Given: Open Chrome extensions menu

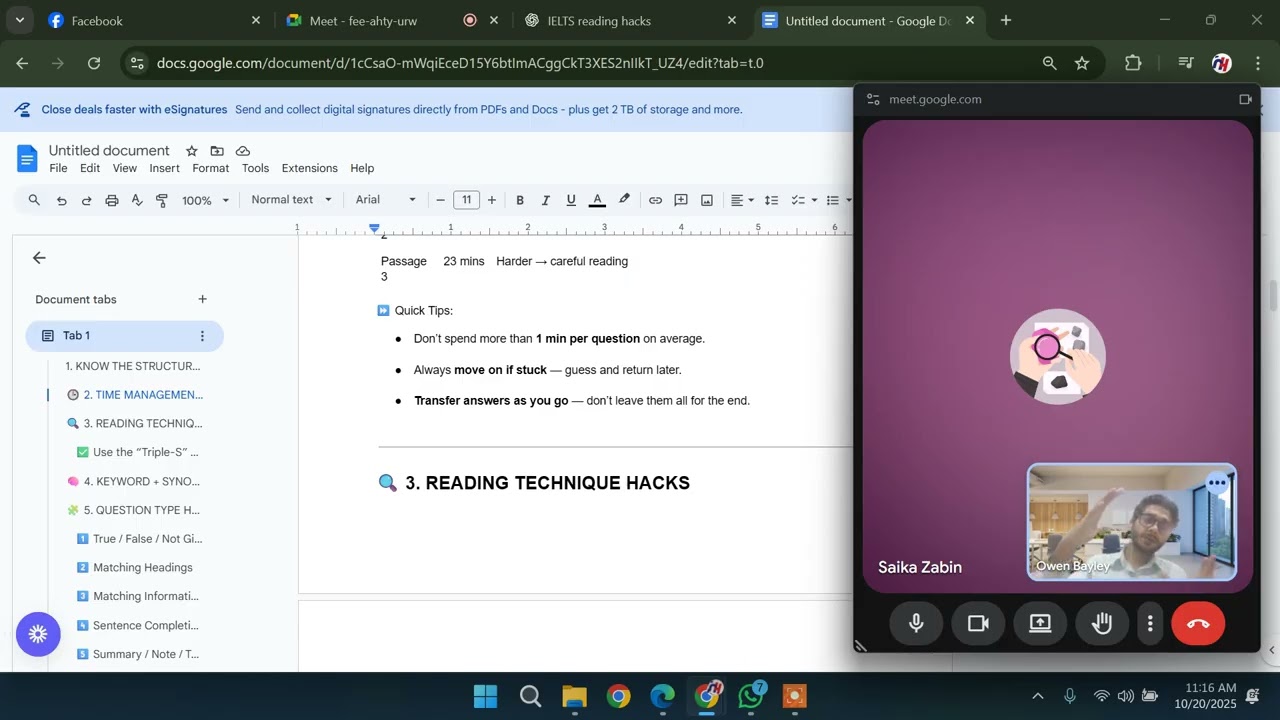Looking at the screenshot, I should point(1133,63).
